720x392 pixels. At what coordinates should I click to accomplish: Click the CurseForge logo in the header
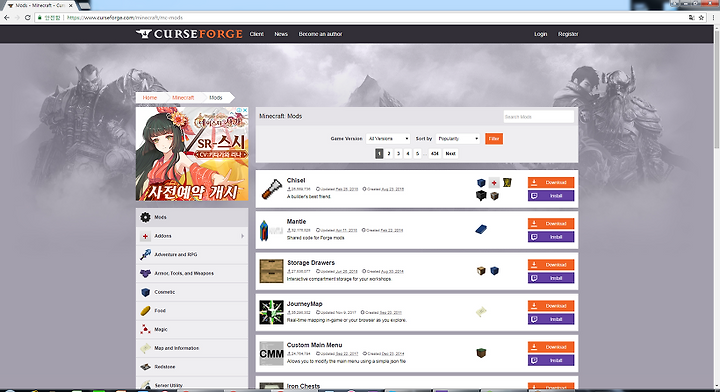tap(189, 34)
